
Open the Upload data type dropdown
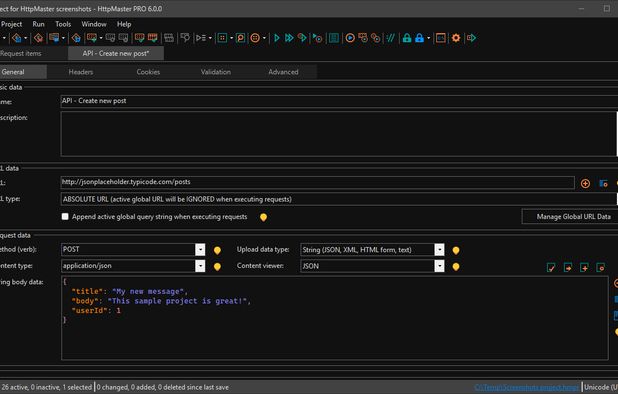(x=439, y=249)
